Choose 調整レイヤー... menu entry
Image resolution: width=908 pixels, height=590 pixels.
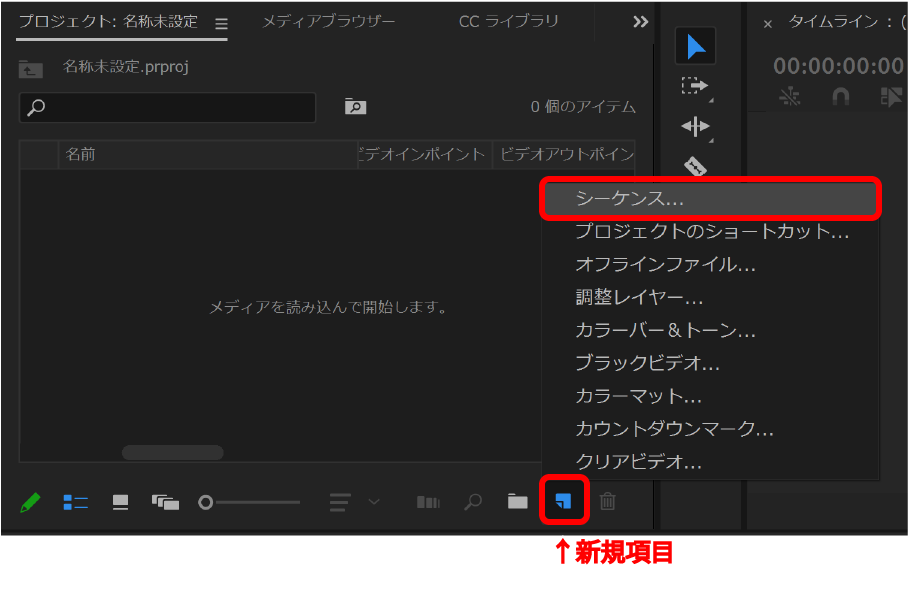coord(639,298)
